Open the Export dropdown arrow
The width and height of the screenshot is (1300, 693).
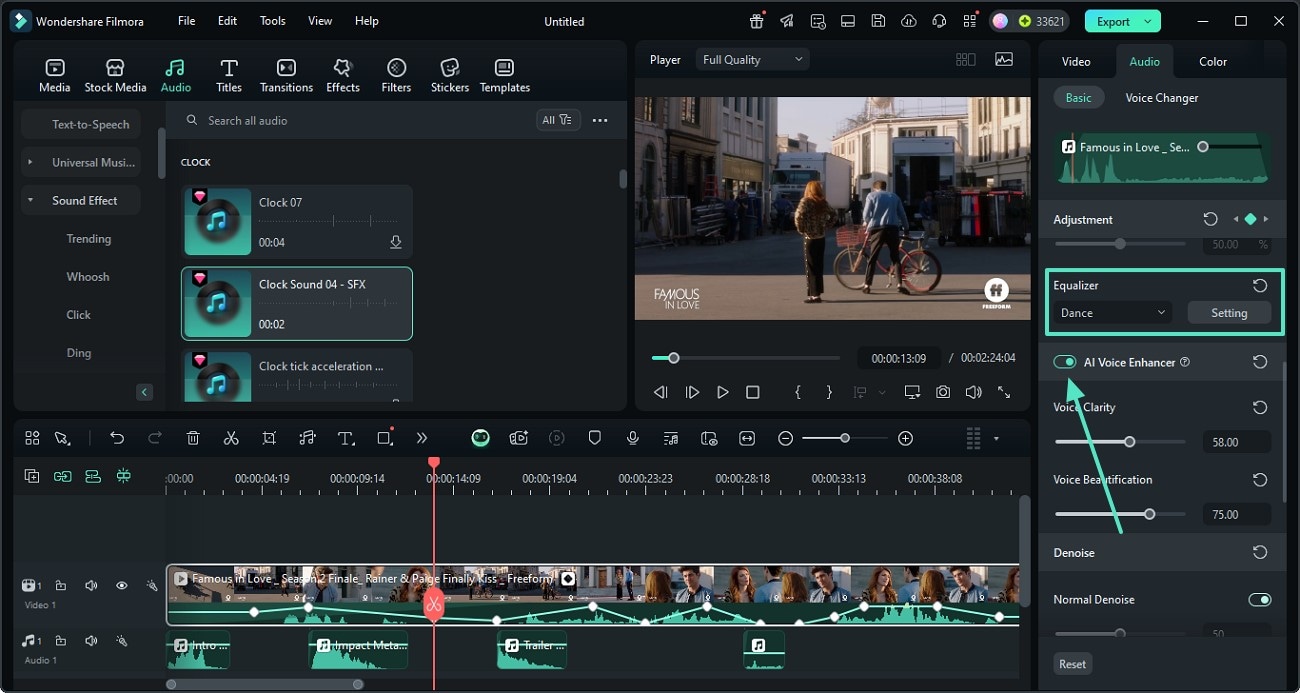(x=1149, y=21)
